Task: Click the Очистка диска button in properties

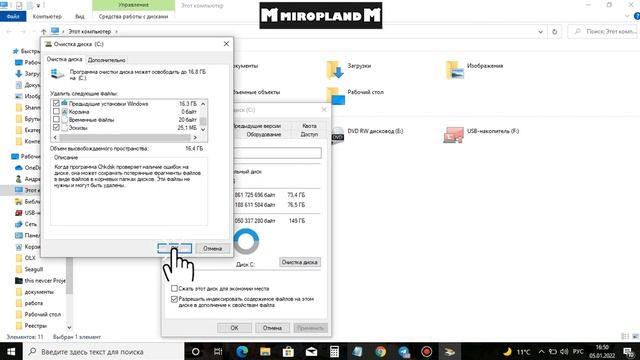Action: point(300,262)
